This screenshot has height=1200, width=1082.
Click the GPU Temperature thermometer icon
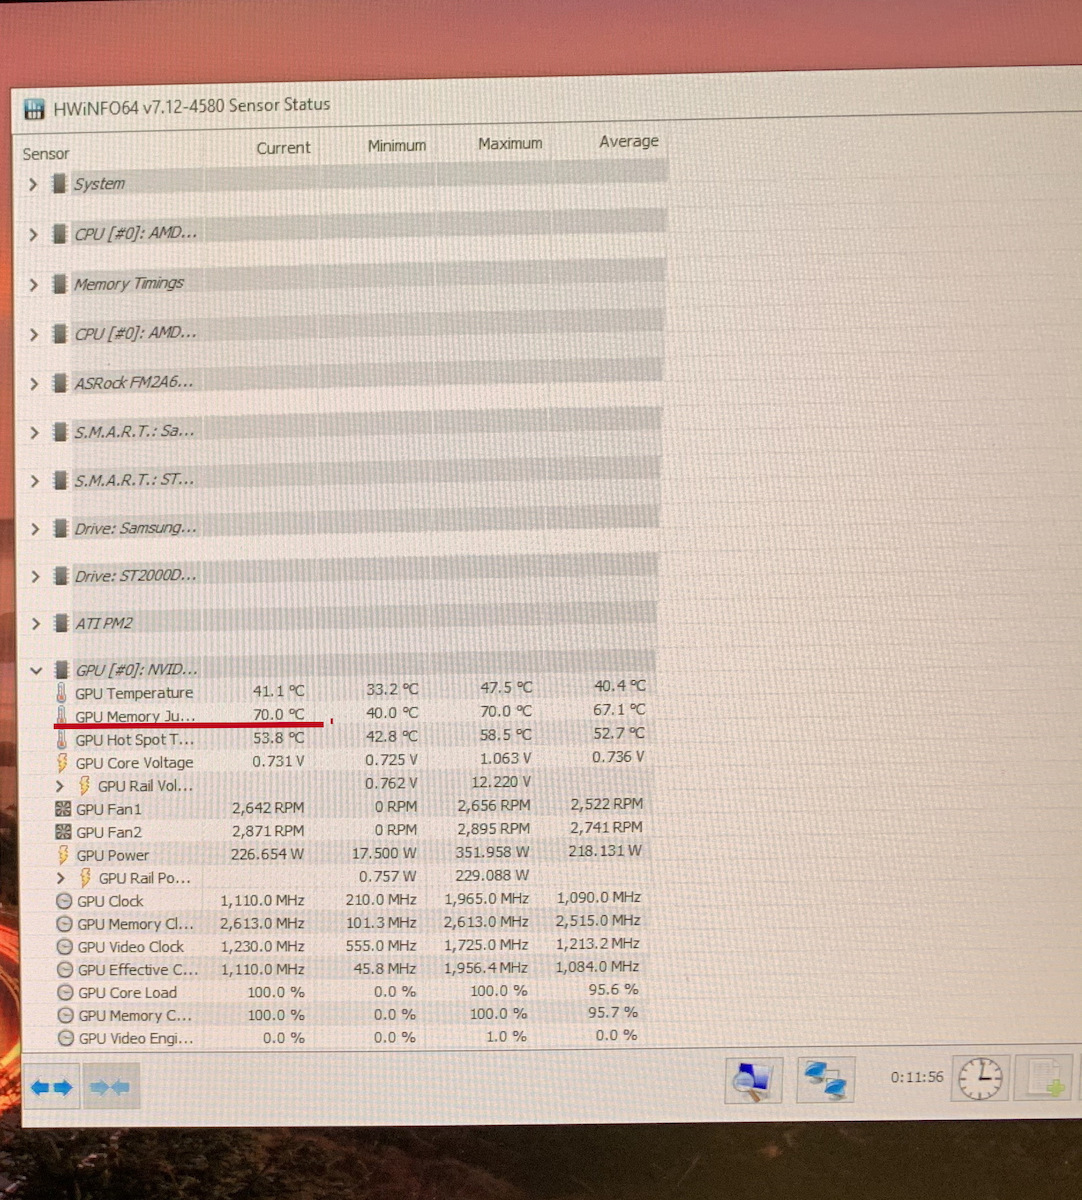pos(62,693)
